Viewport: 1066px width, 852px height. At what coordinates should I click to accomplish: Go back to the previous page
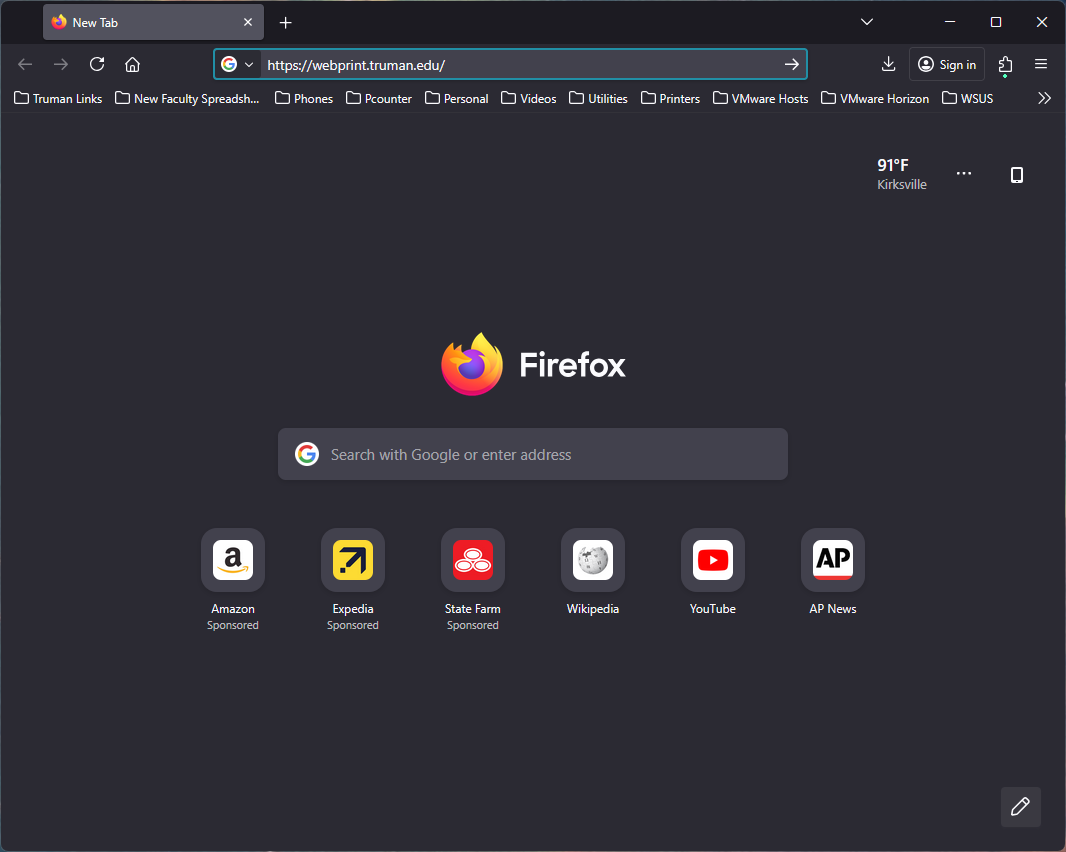[25, 65]
